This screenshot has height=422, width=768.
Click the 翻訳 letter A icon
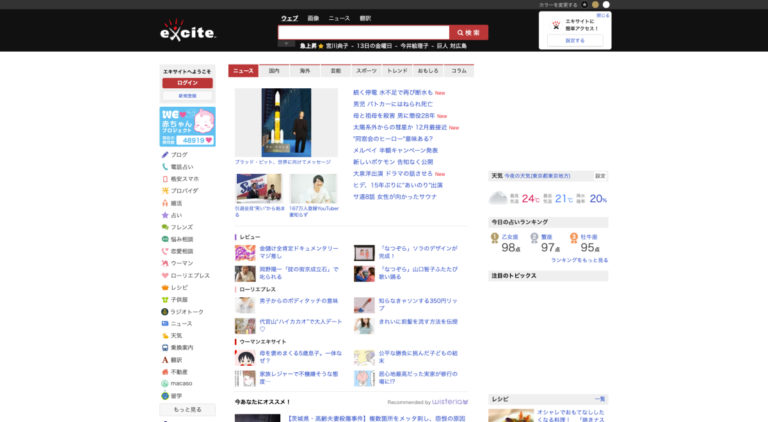[165, 359]
